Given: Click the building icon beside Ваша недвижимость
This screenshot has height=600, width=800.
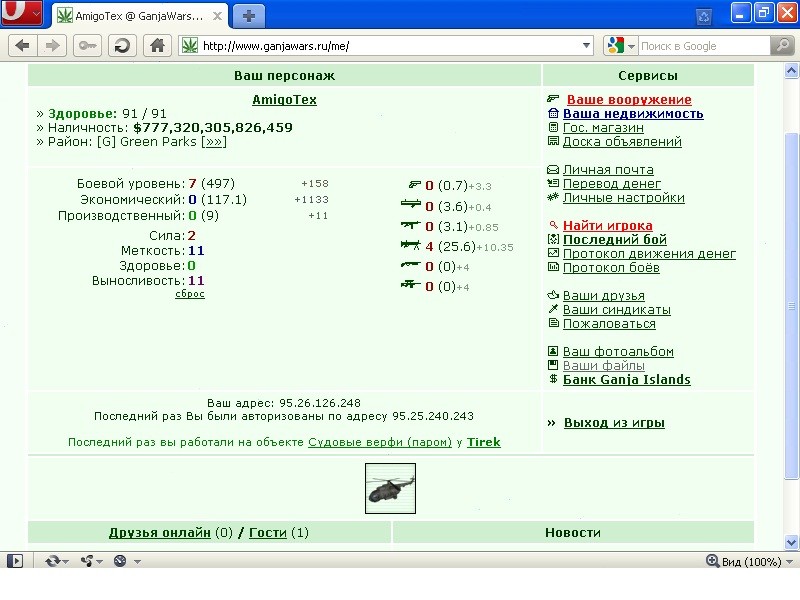Looking at the screenshot, I should pyautogui.click(x=553, y=113).
